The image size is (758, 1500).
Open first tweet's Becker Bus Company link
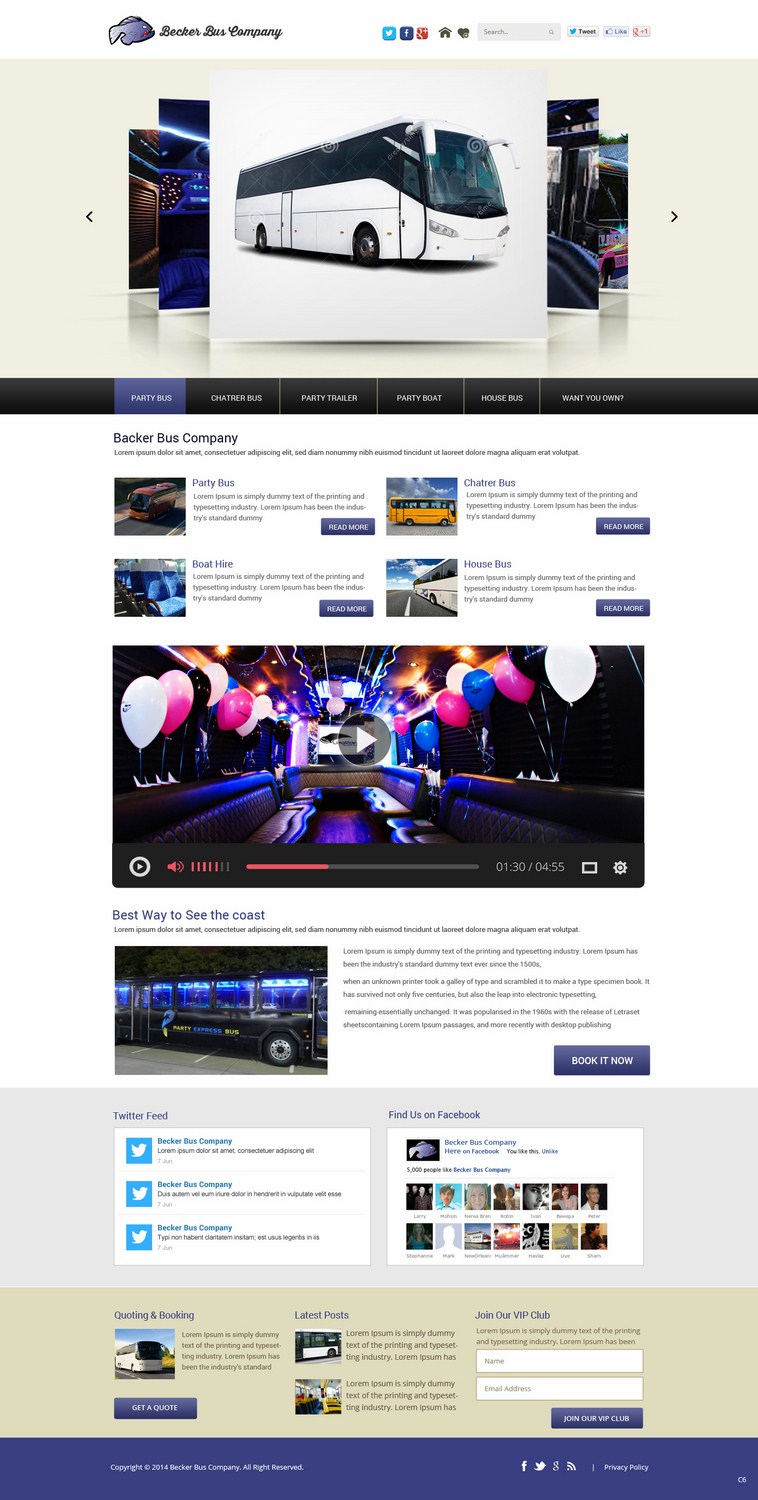pos(194,1141)
